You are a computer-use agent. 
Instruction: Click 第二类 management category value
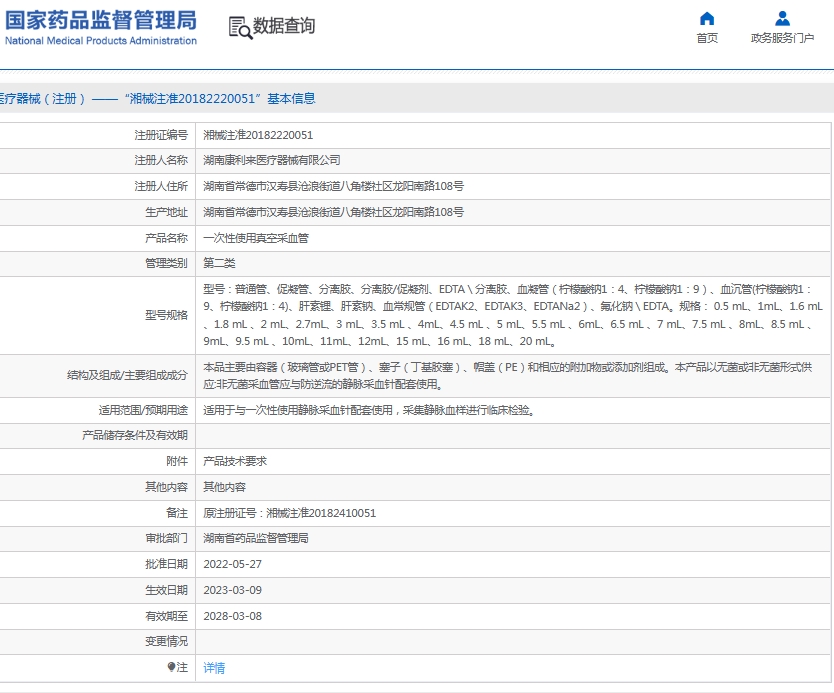(219, 263)
